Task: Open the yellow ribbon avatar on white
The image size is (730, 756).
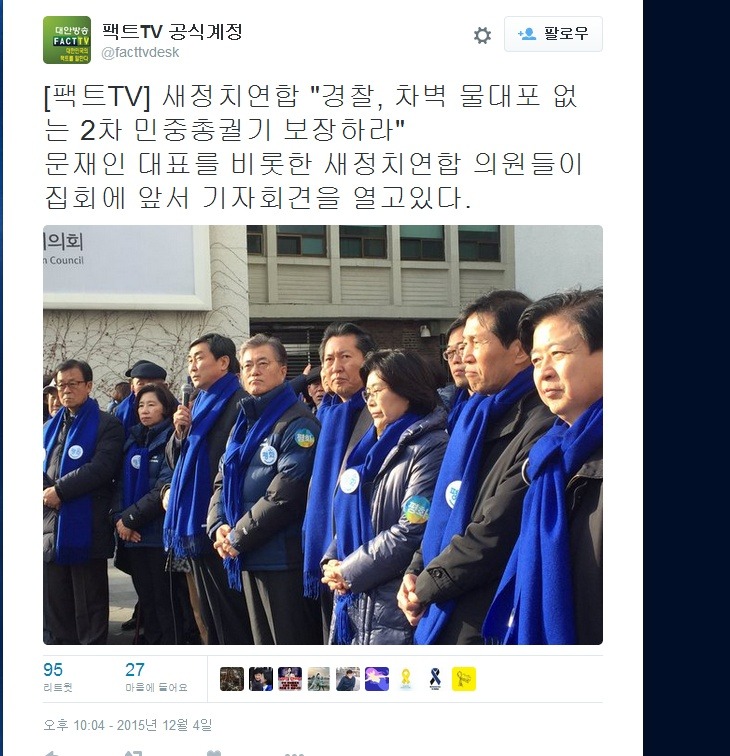Action: coord(406,679)
